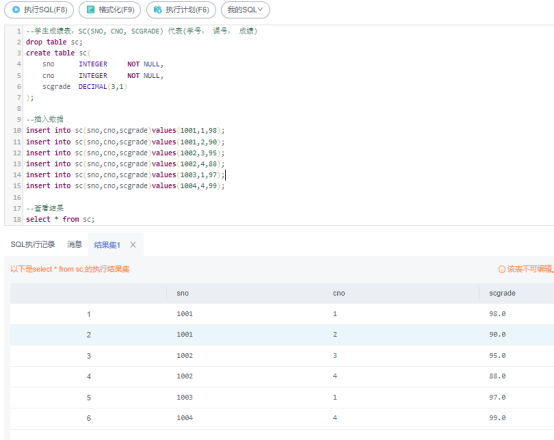This screenshot has height=440, width=554.
Task: Click the Execution Plan (F6) icon
Action: point(158,10)
